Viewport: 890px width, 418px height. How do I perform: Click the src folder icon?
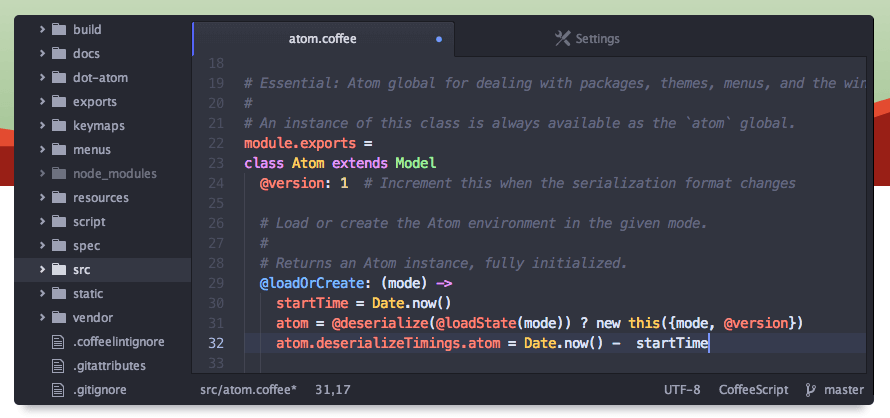click(x=59, y=269)
